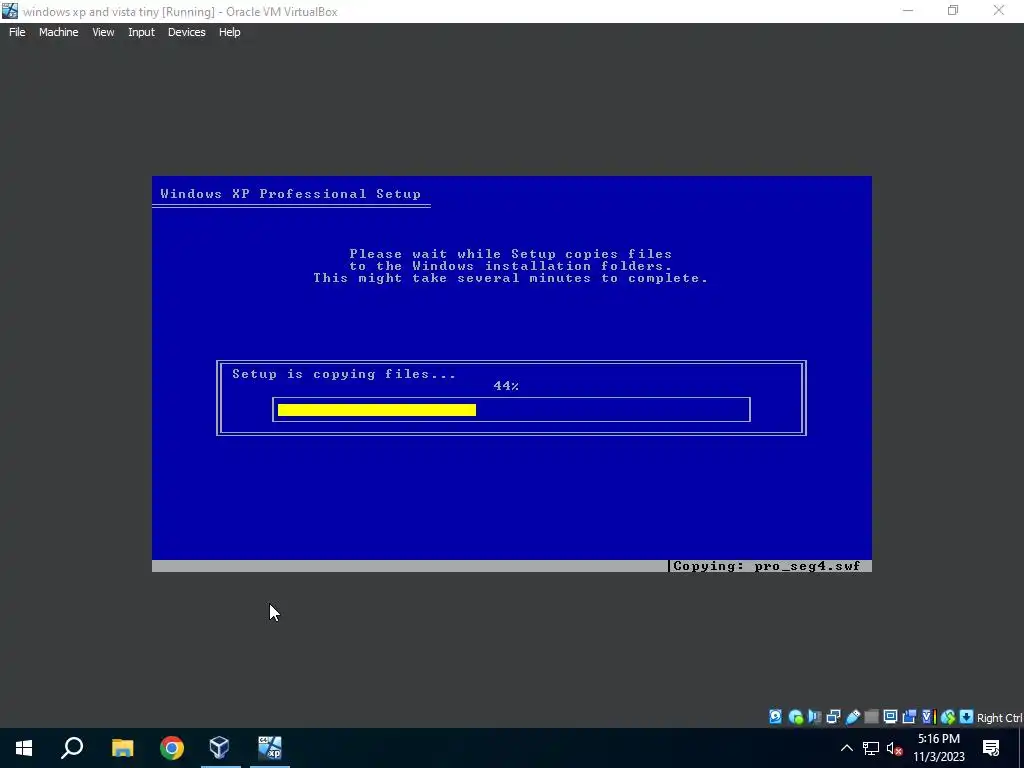The width and height of the screenshot is (1024, 768).
Task: Click the VirtualBox window title icon
Action: pos(10,11)
